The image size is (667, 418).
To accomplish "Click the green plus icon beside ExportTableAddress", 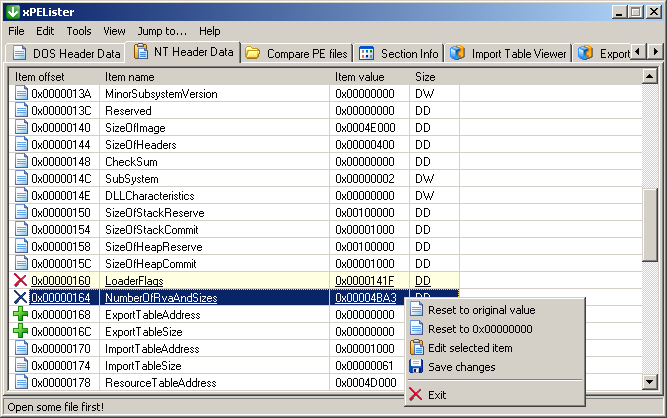I will coord(20,315).
